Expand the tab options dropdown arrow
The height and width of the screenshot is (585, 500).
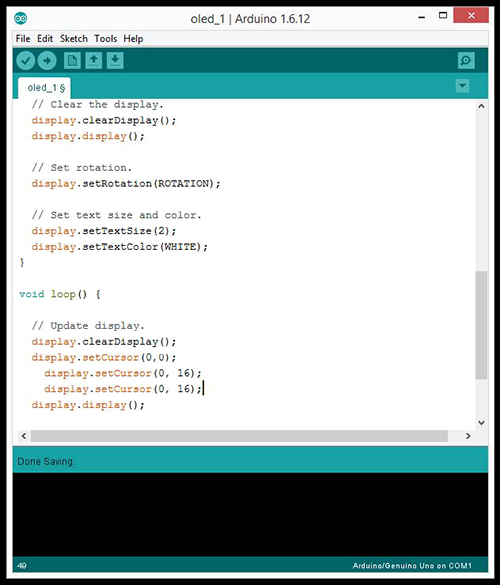[462, 86]
